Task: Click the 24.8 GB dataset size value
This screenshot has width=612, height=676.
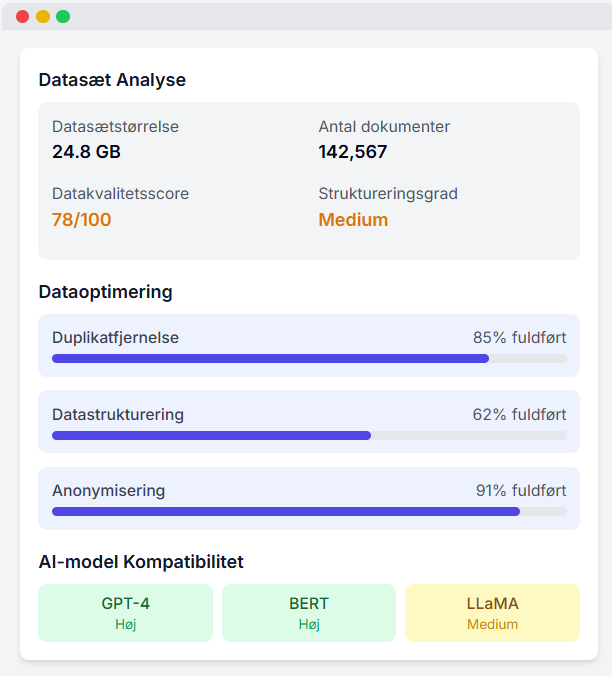Action: pos(86,152)
